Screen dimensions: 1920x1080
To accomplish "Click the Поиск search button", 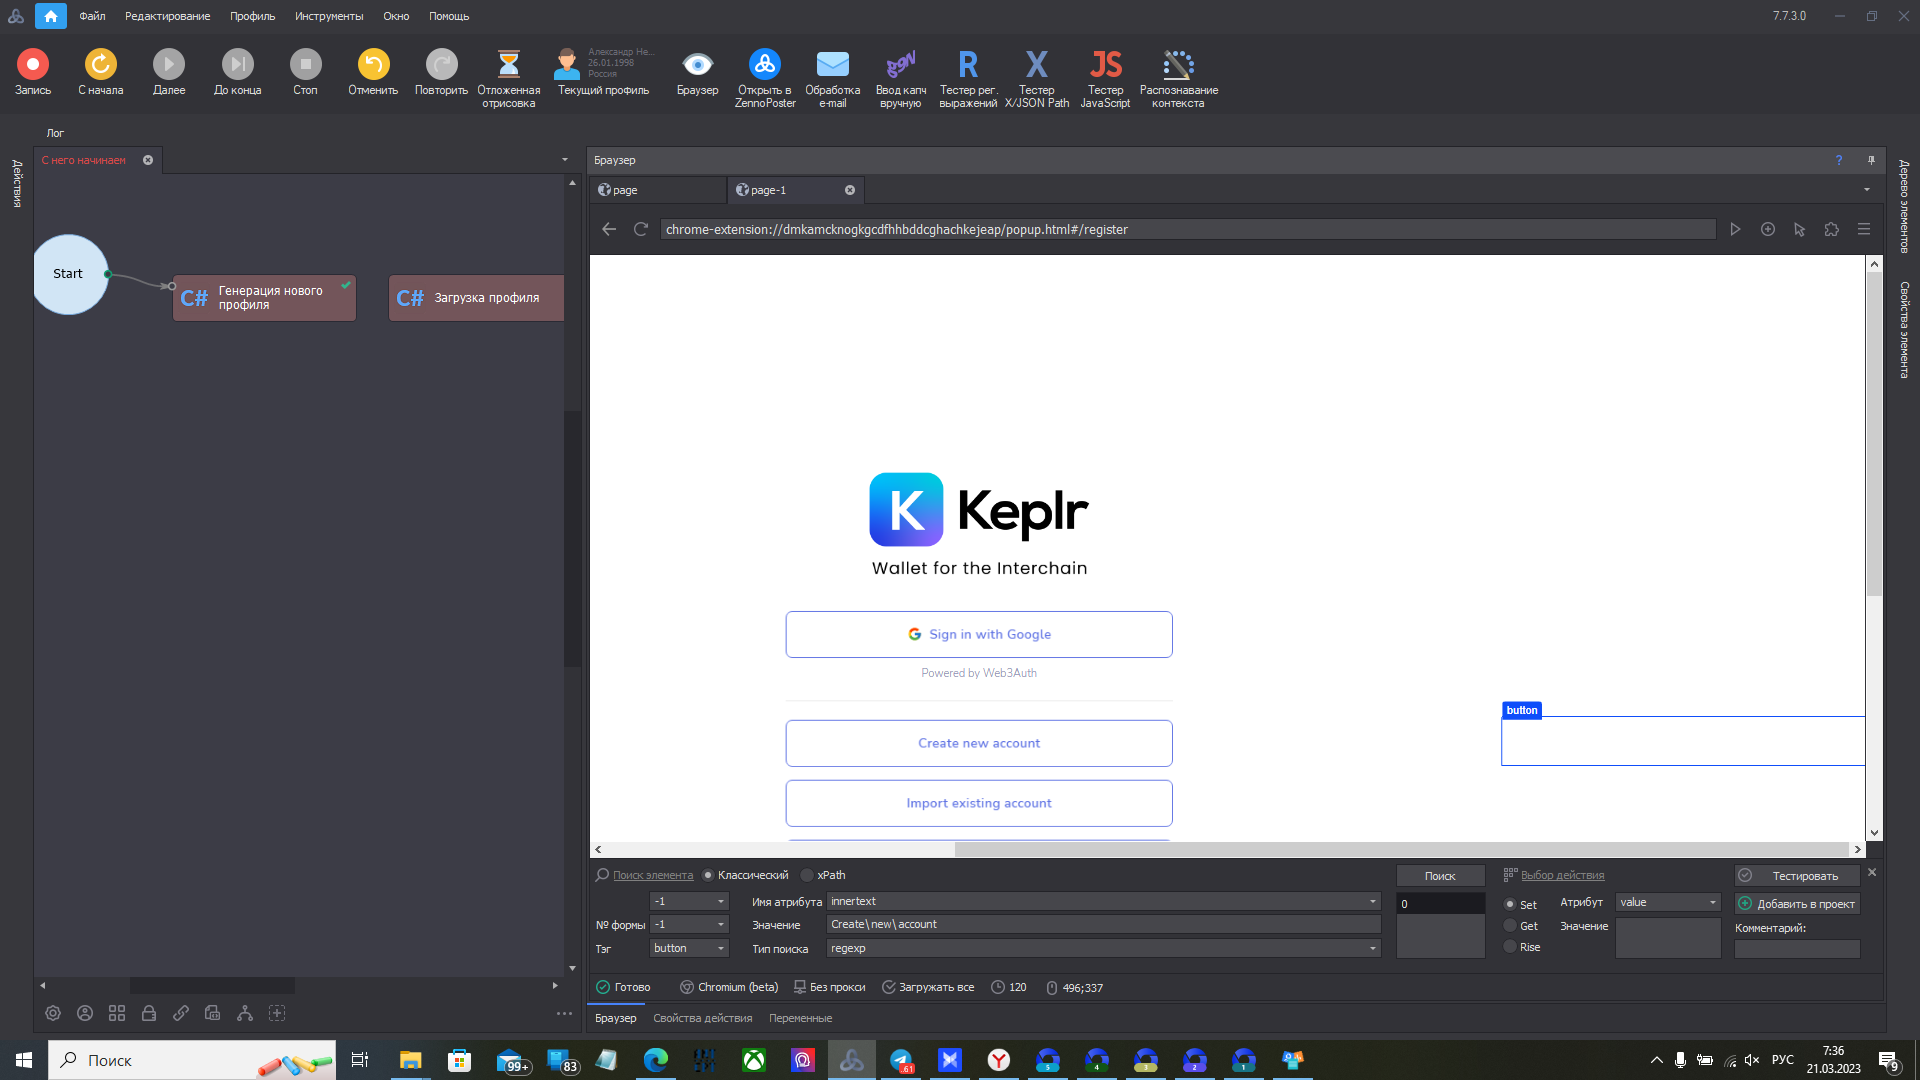I will [x=1439, y=876].
